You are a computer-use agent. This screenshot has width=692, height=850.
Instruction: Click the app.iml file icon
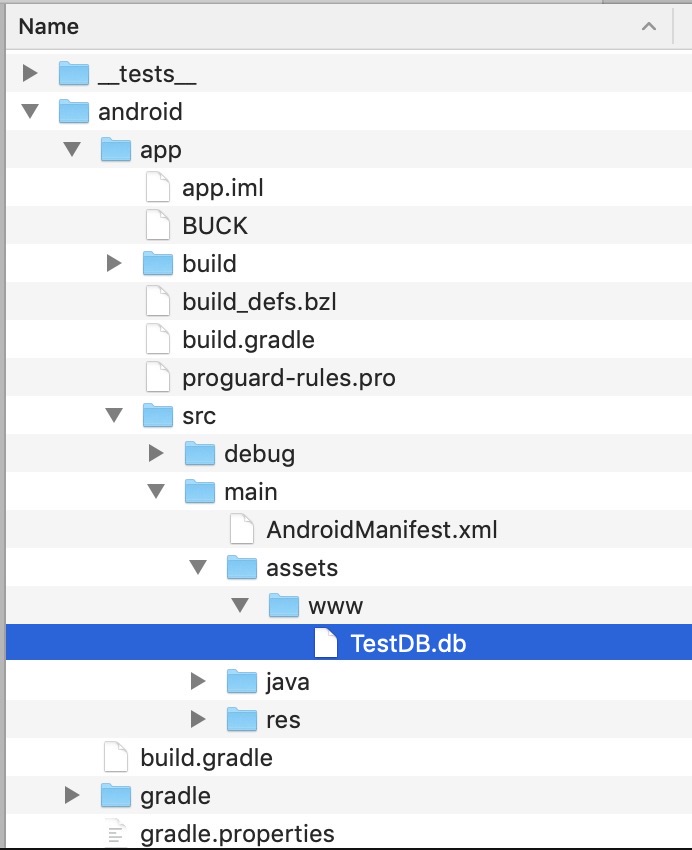pyautogui.click(x=158, y=187)
